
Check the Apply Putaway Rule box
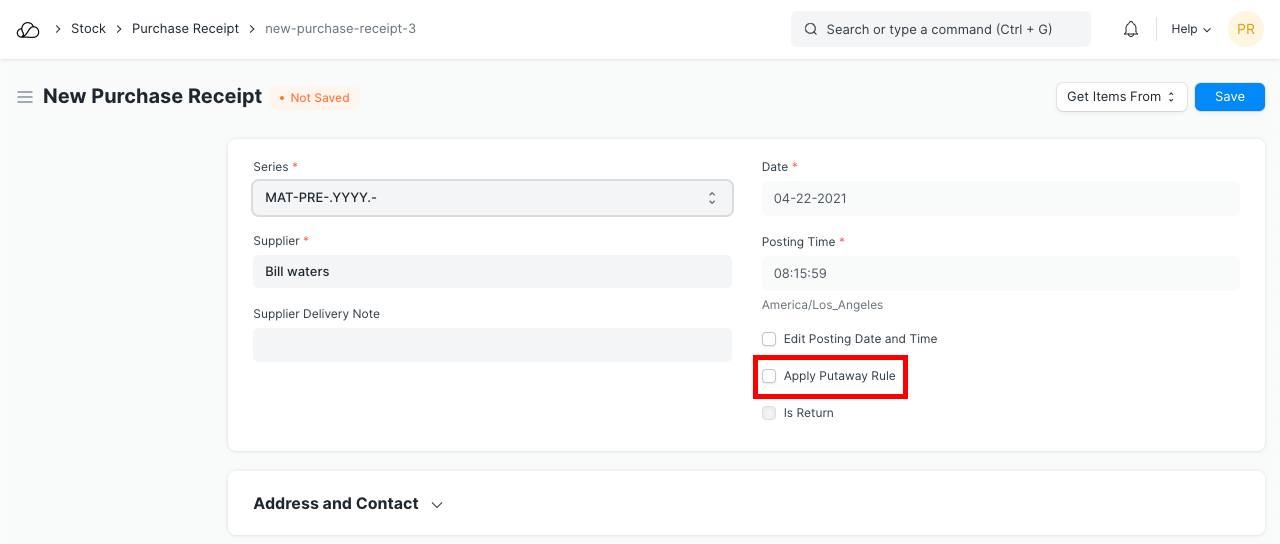[769, 376]
